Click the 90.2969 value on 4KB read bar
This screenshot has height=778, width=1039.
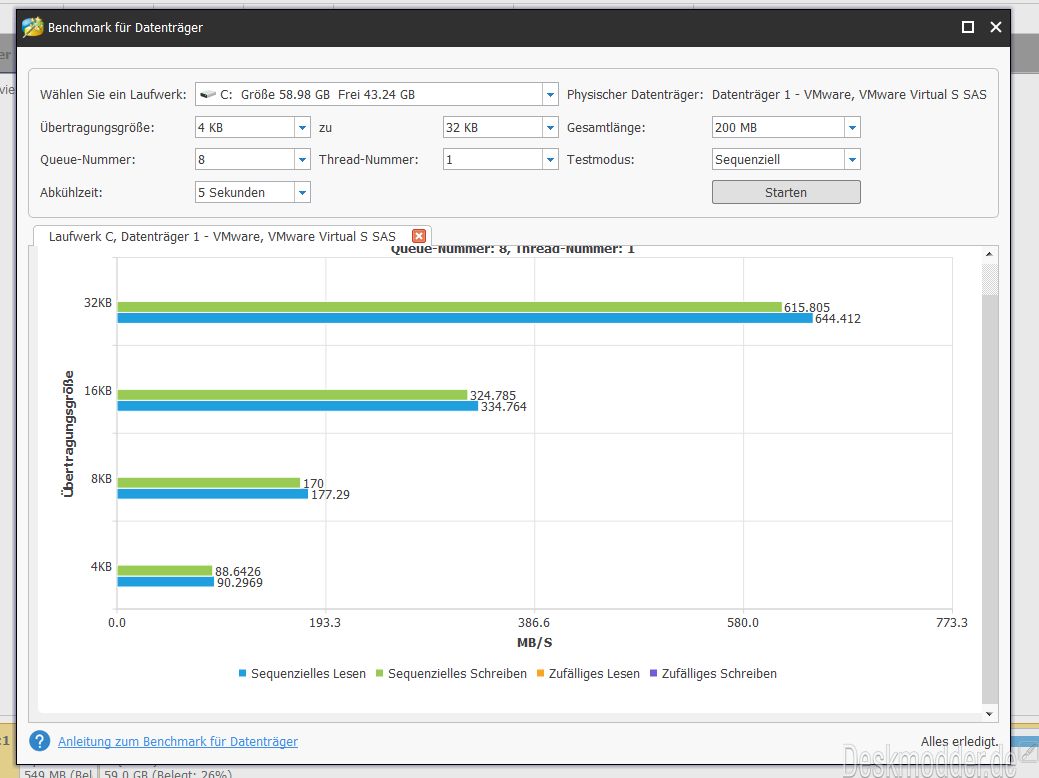click(x=240, y=583)
